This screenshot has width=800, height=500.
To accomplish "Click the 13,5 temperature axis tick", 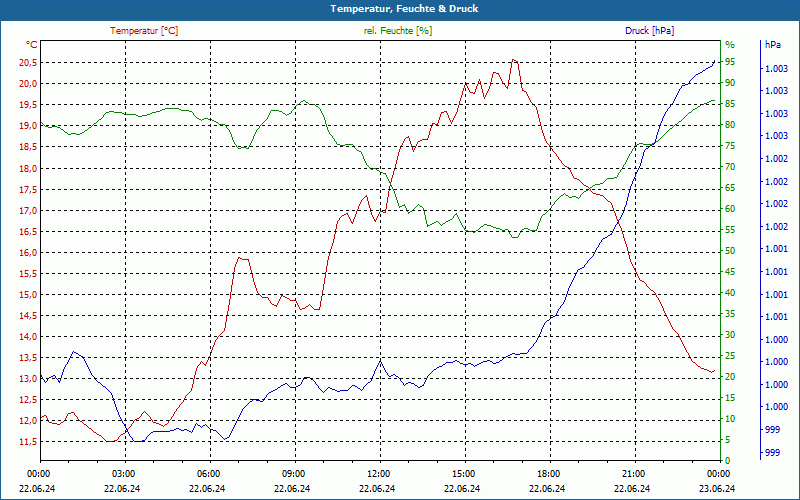I will [x=28, y=358].
